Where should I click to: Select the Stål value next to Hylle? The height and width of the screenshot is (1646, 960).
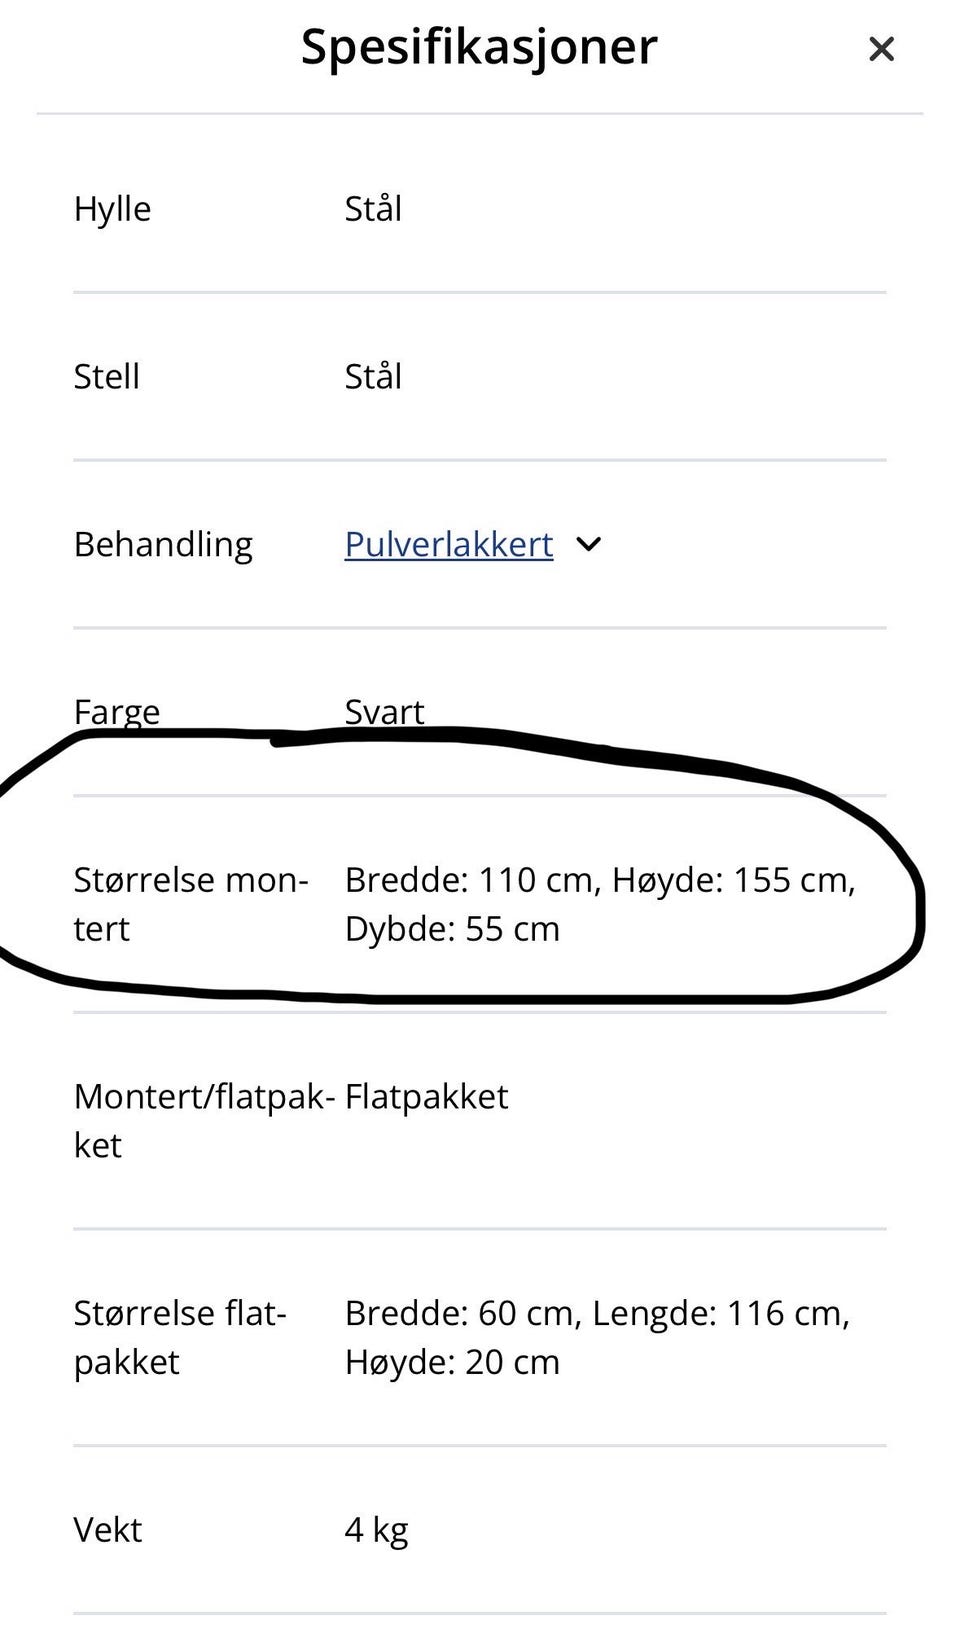[x=373, y=208]
